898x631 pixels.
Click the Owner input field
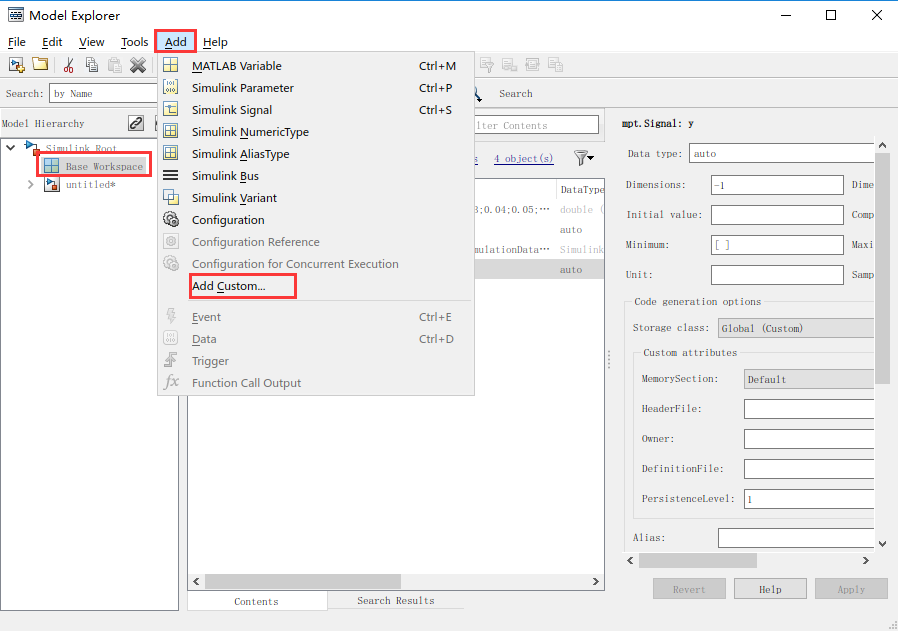click(x=809, y=439)
